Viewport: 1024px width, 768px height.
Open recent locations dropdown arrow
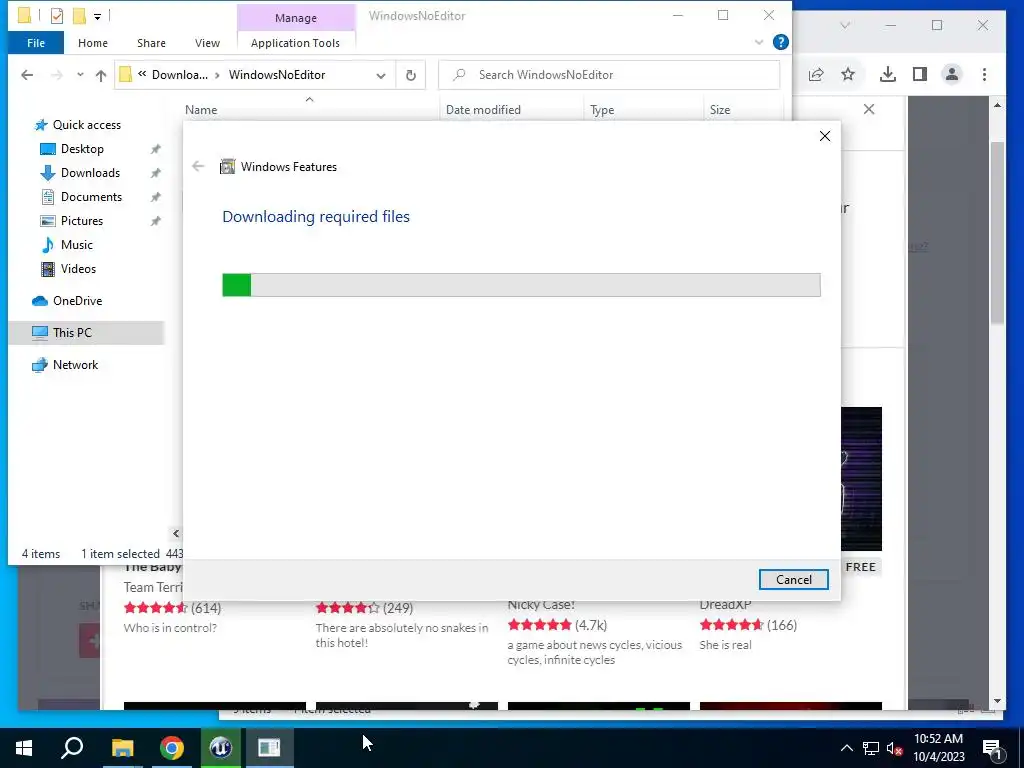pos(80,75)
